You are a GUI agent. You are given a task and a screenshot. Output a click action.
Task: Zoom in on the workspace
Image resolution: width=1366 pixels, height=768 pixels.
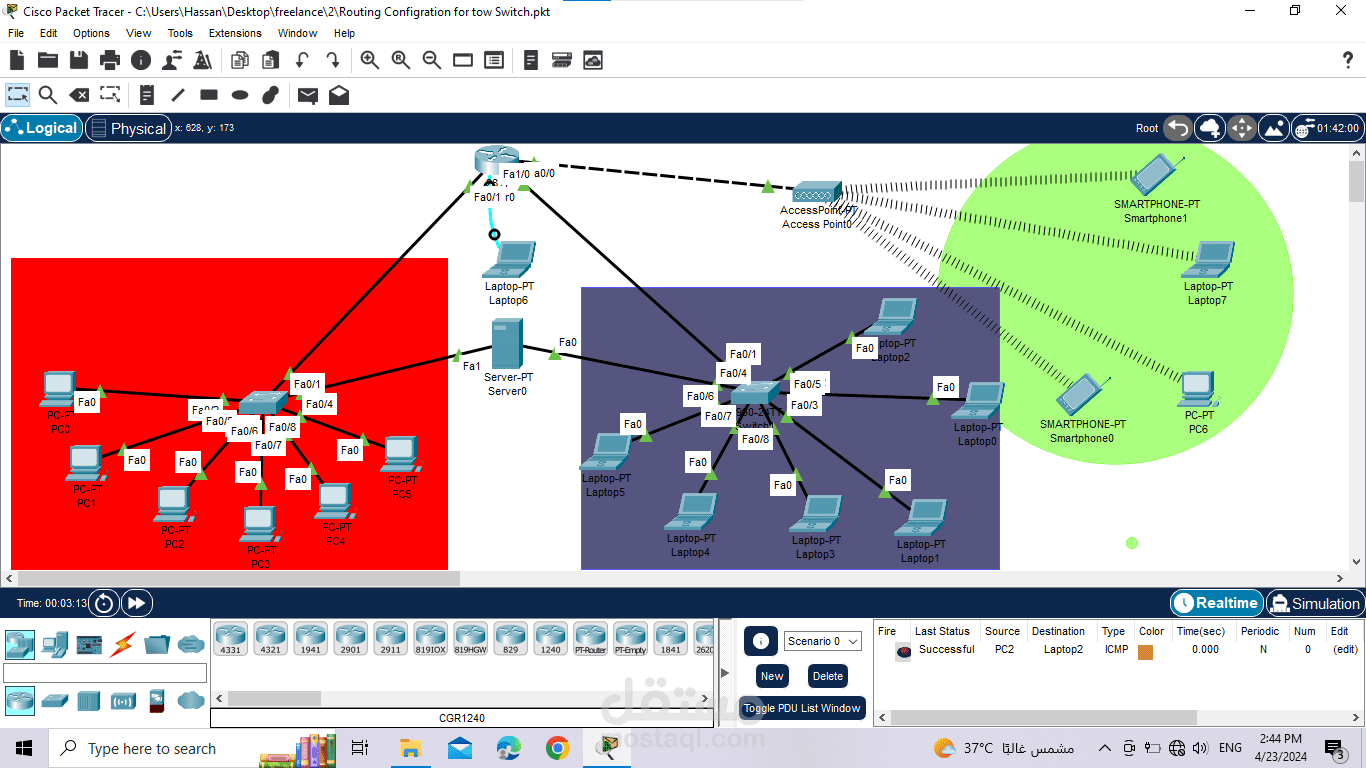coord(370,61)
